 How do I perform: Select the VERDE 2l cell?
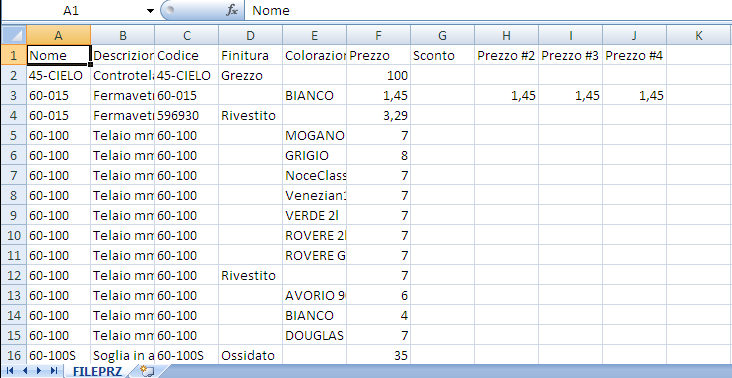[314, 216]
